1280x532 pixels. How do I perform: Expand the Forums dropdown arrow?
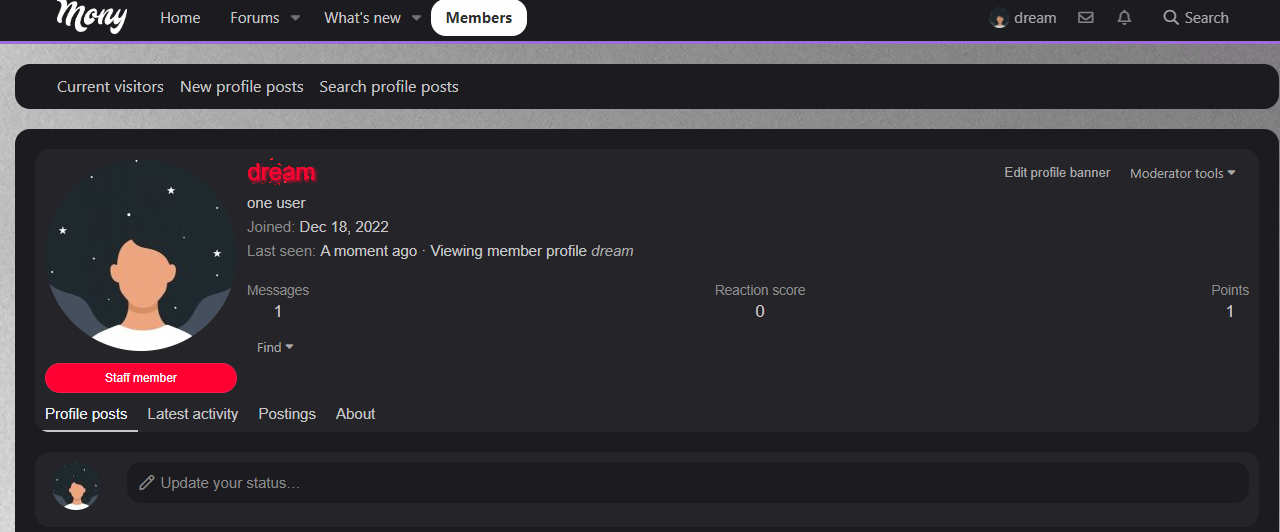click(296, 18)
